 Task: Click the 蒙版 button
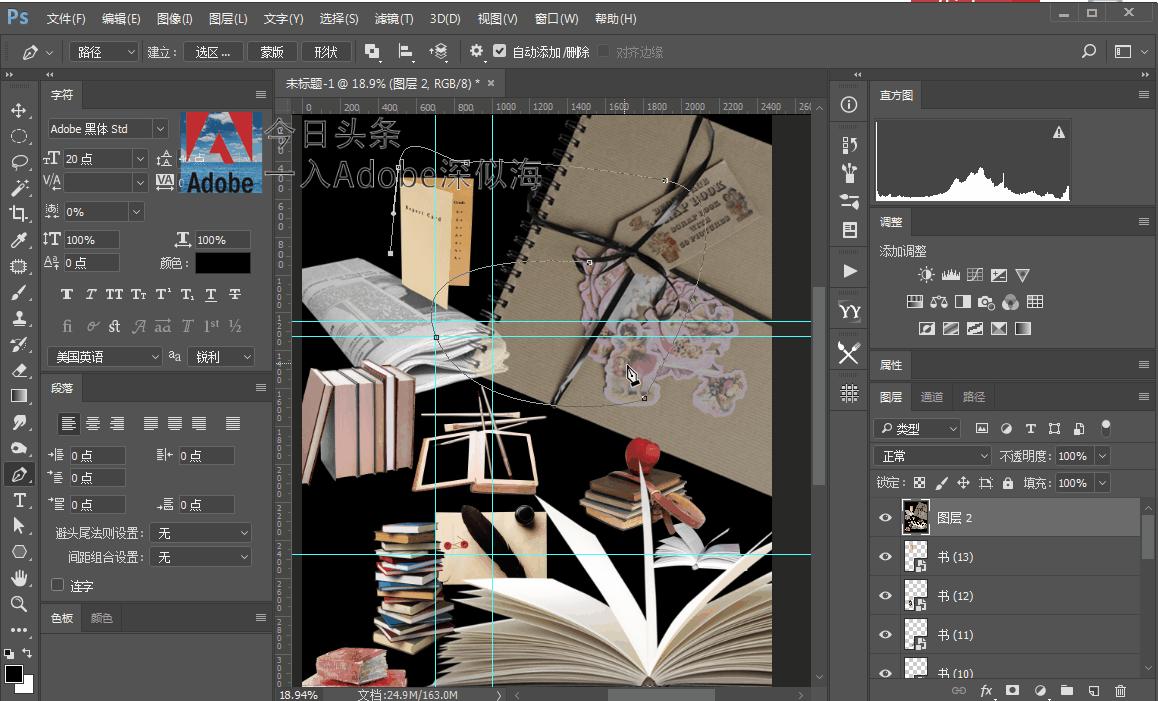tap(271, 52)
